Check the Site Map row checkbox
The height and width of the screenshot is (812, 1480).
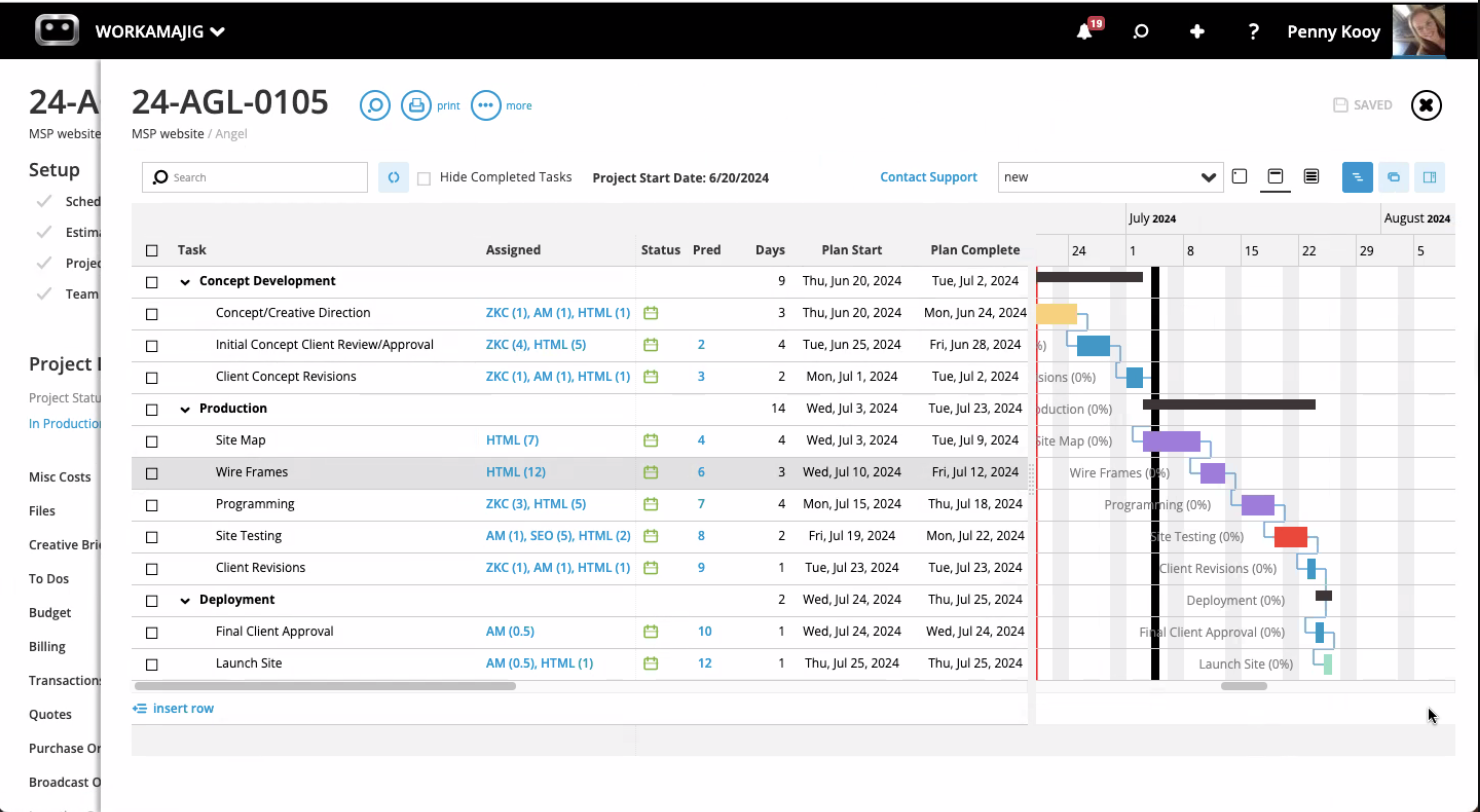click(x=152, y=441)
